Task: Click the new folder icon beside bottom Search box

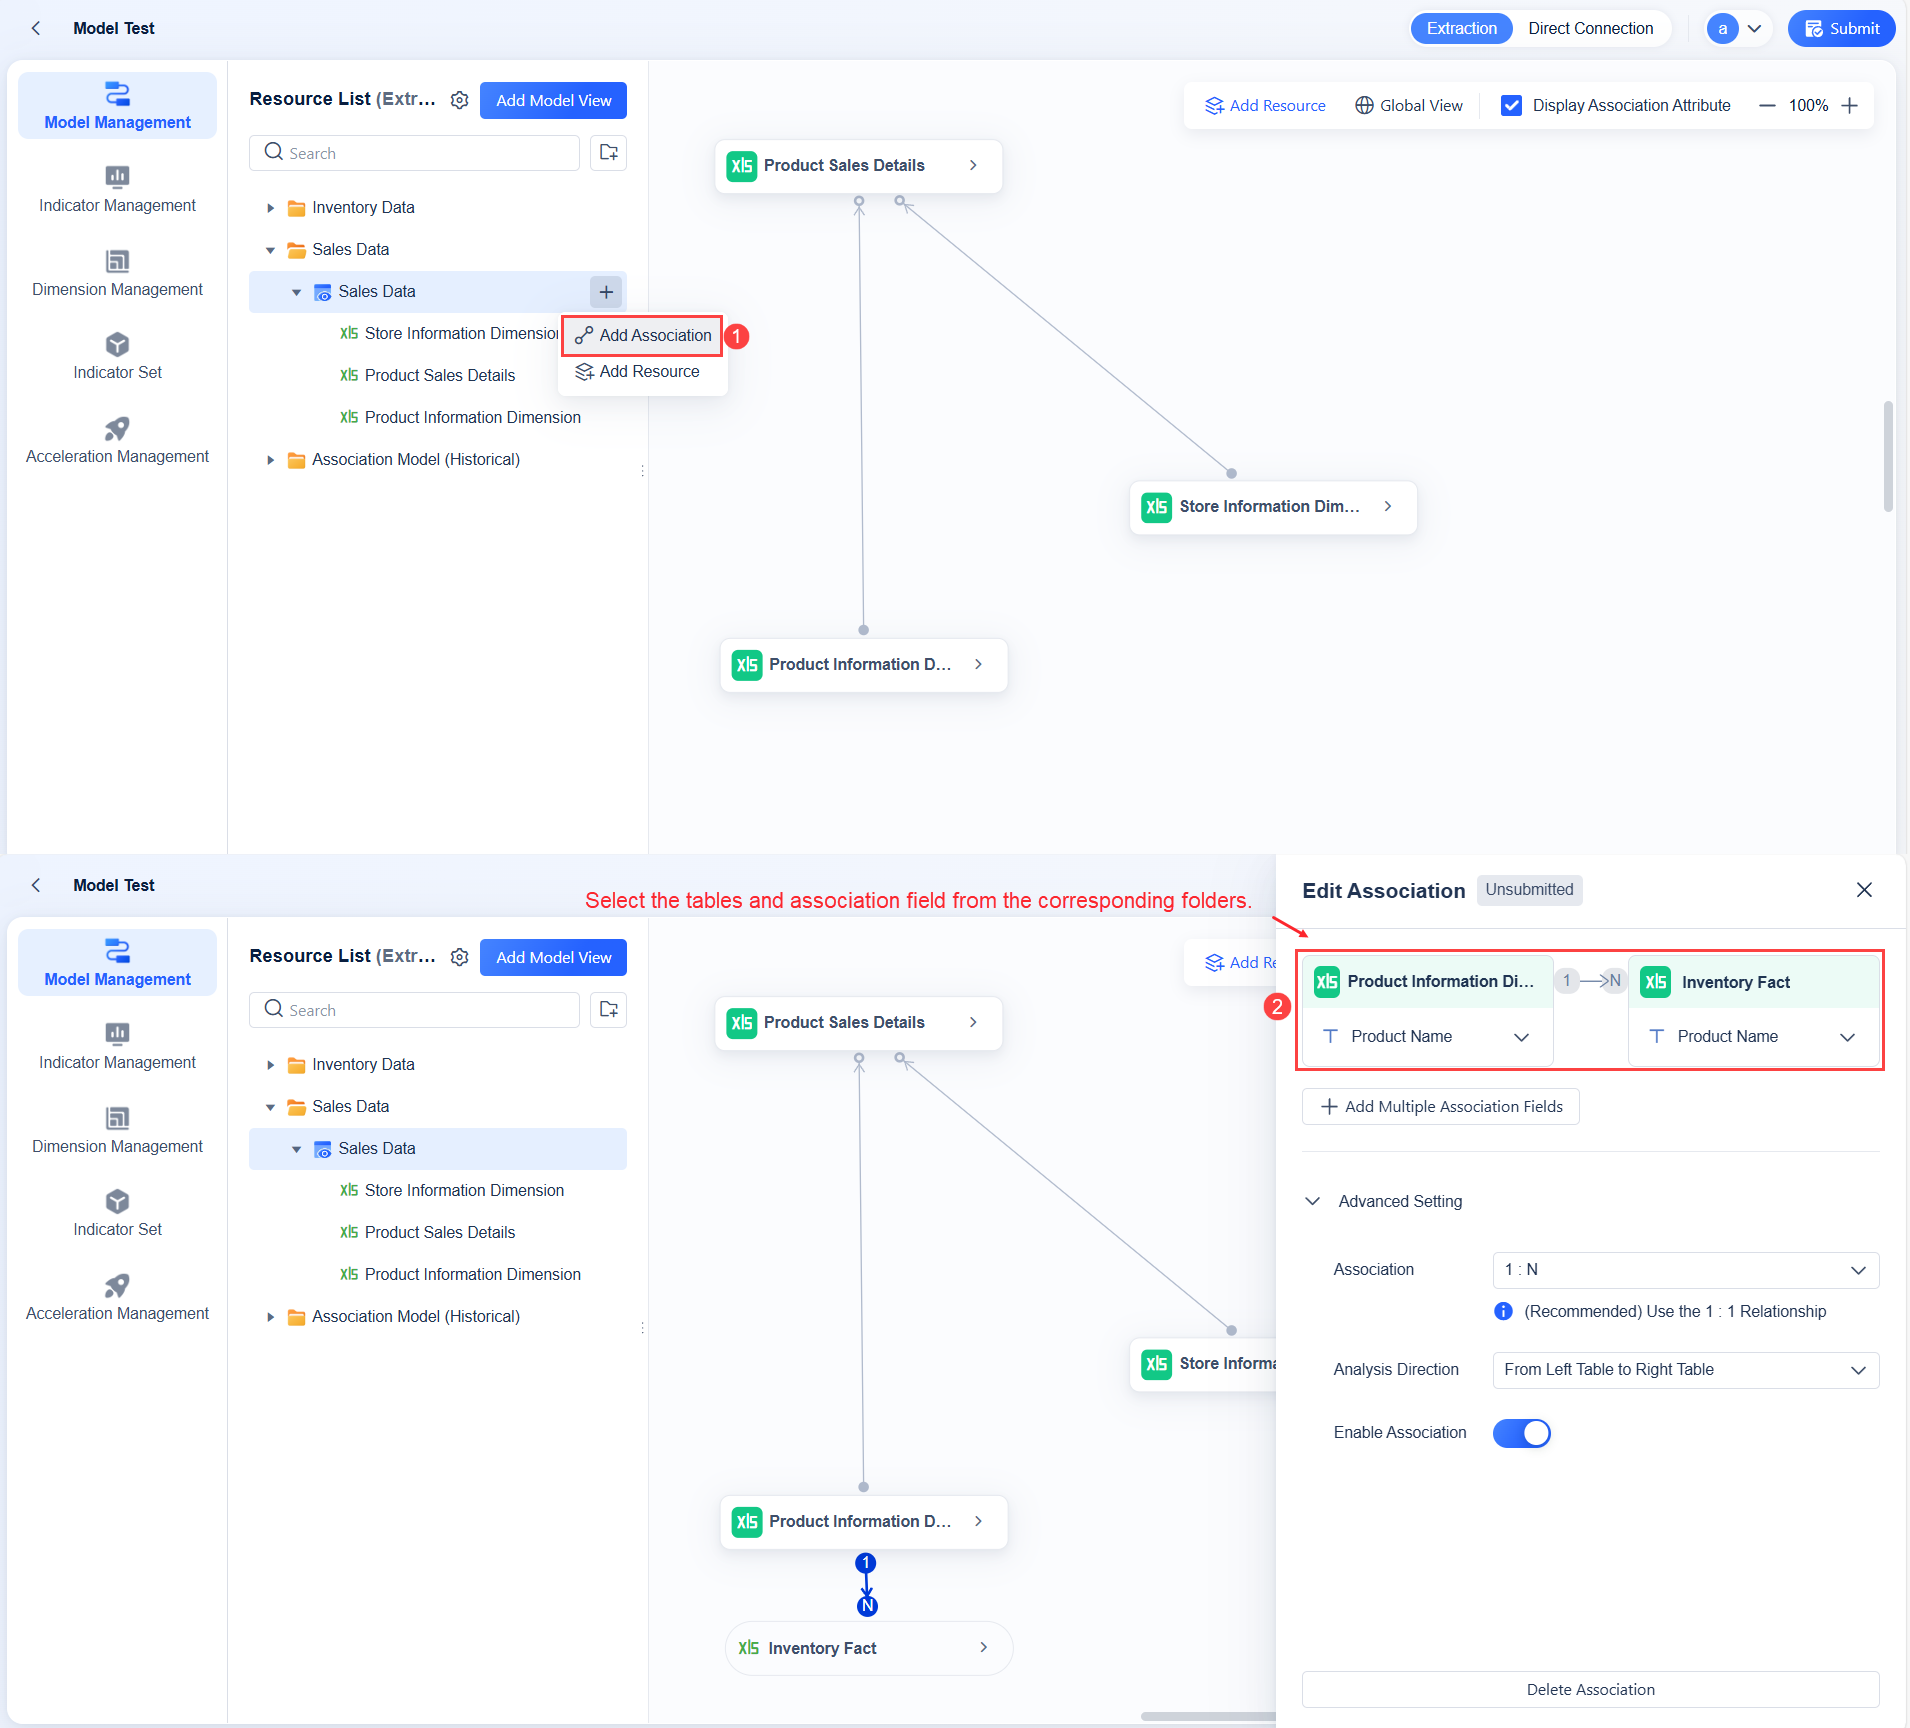Action: [x=608, y=1009]
